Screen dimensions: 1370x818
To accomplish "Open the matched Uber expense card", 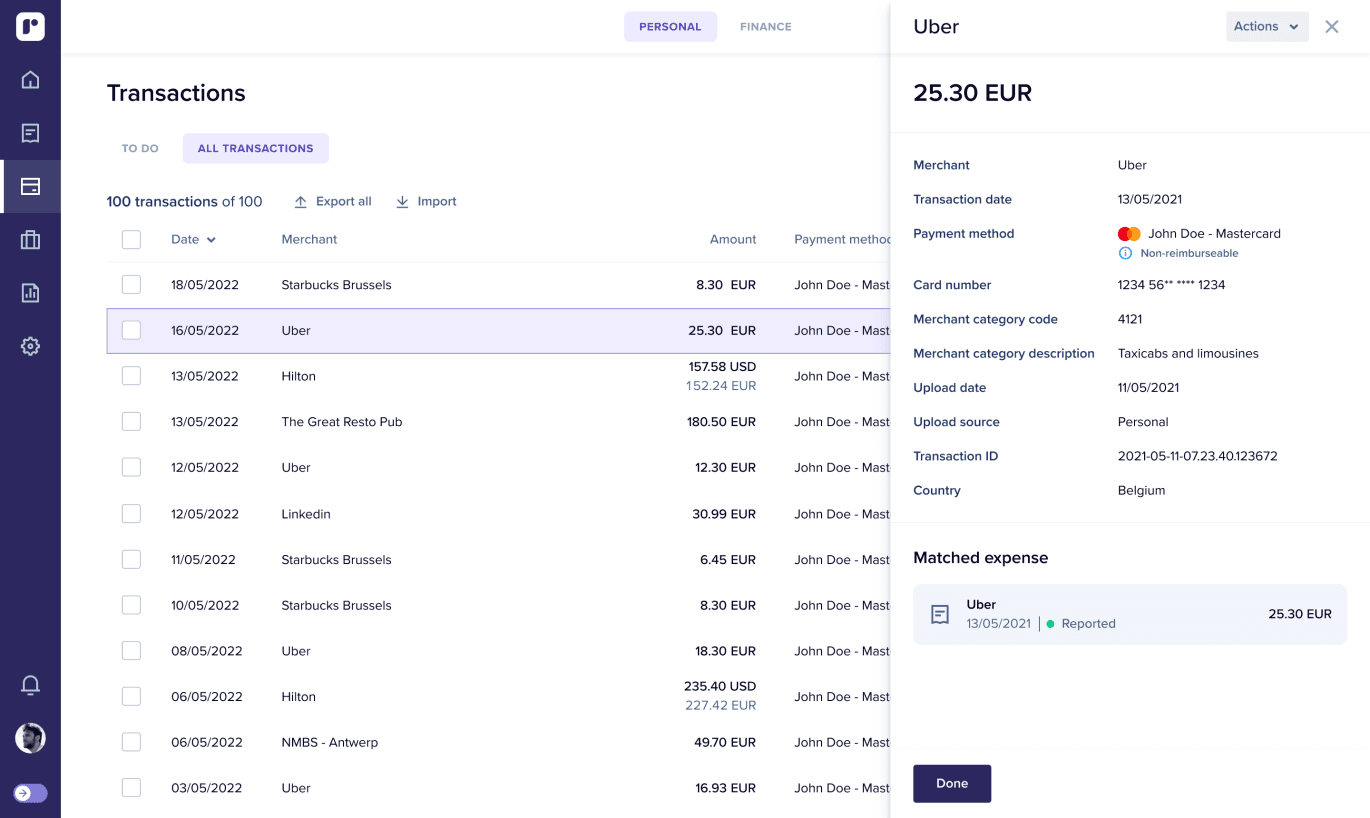I will coord(1129,614).
